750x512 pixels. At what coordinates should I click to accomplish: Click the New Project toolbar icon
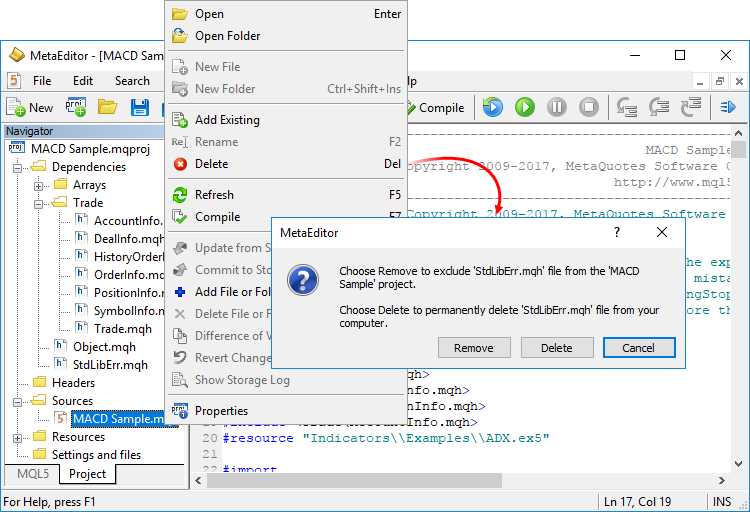75,107
